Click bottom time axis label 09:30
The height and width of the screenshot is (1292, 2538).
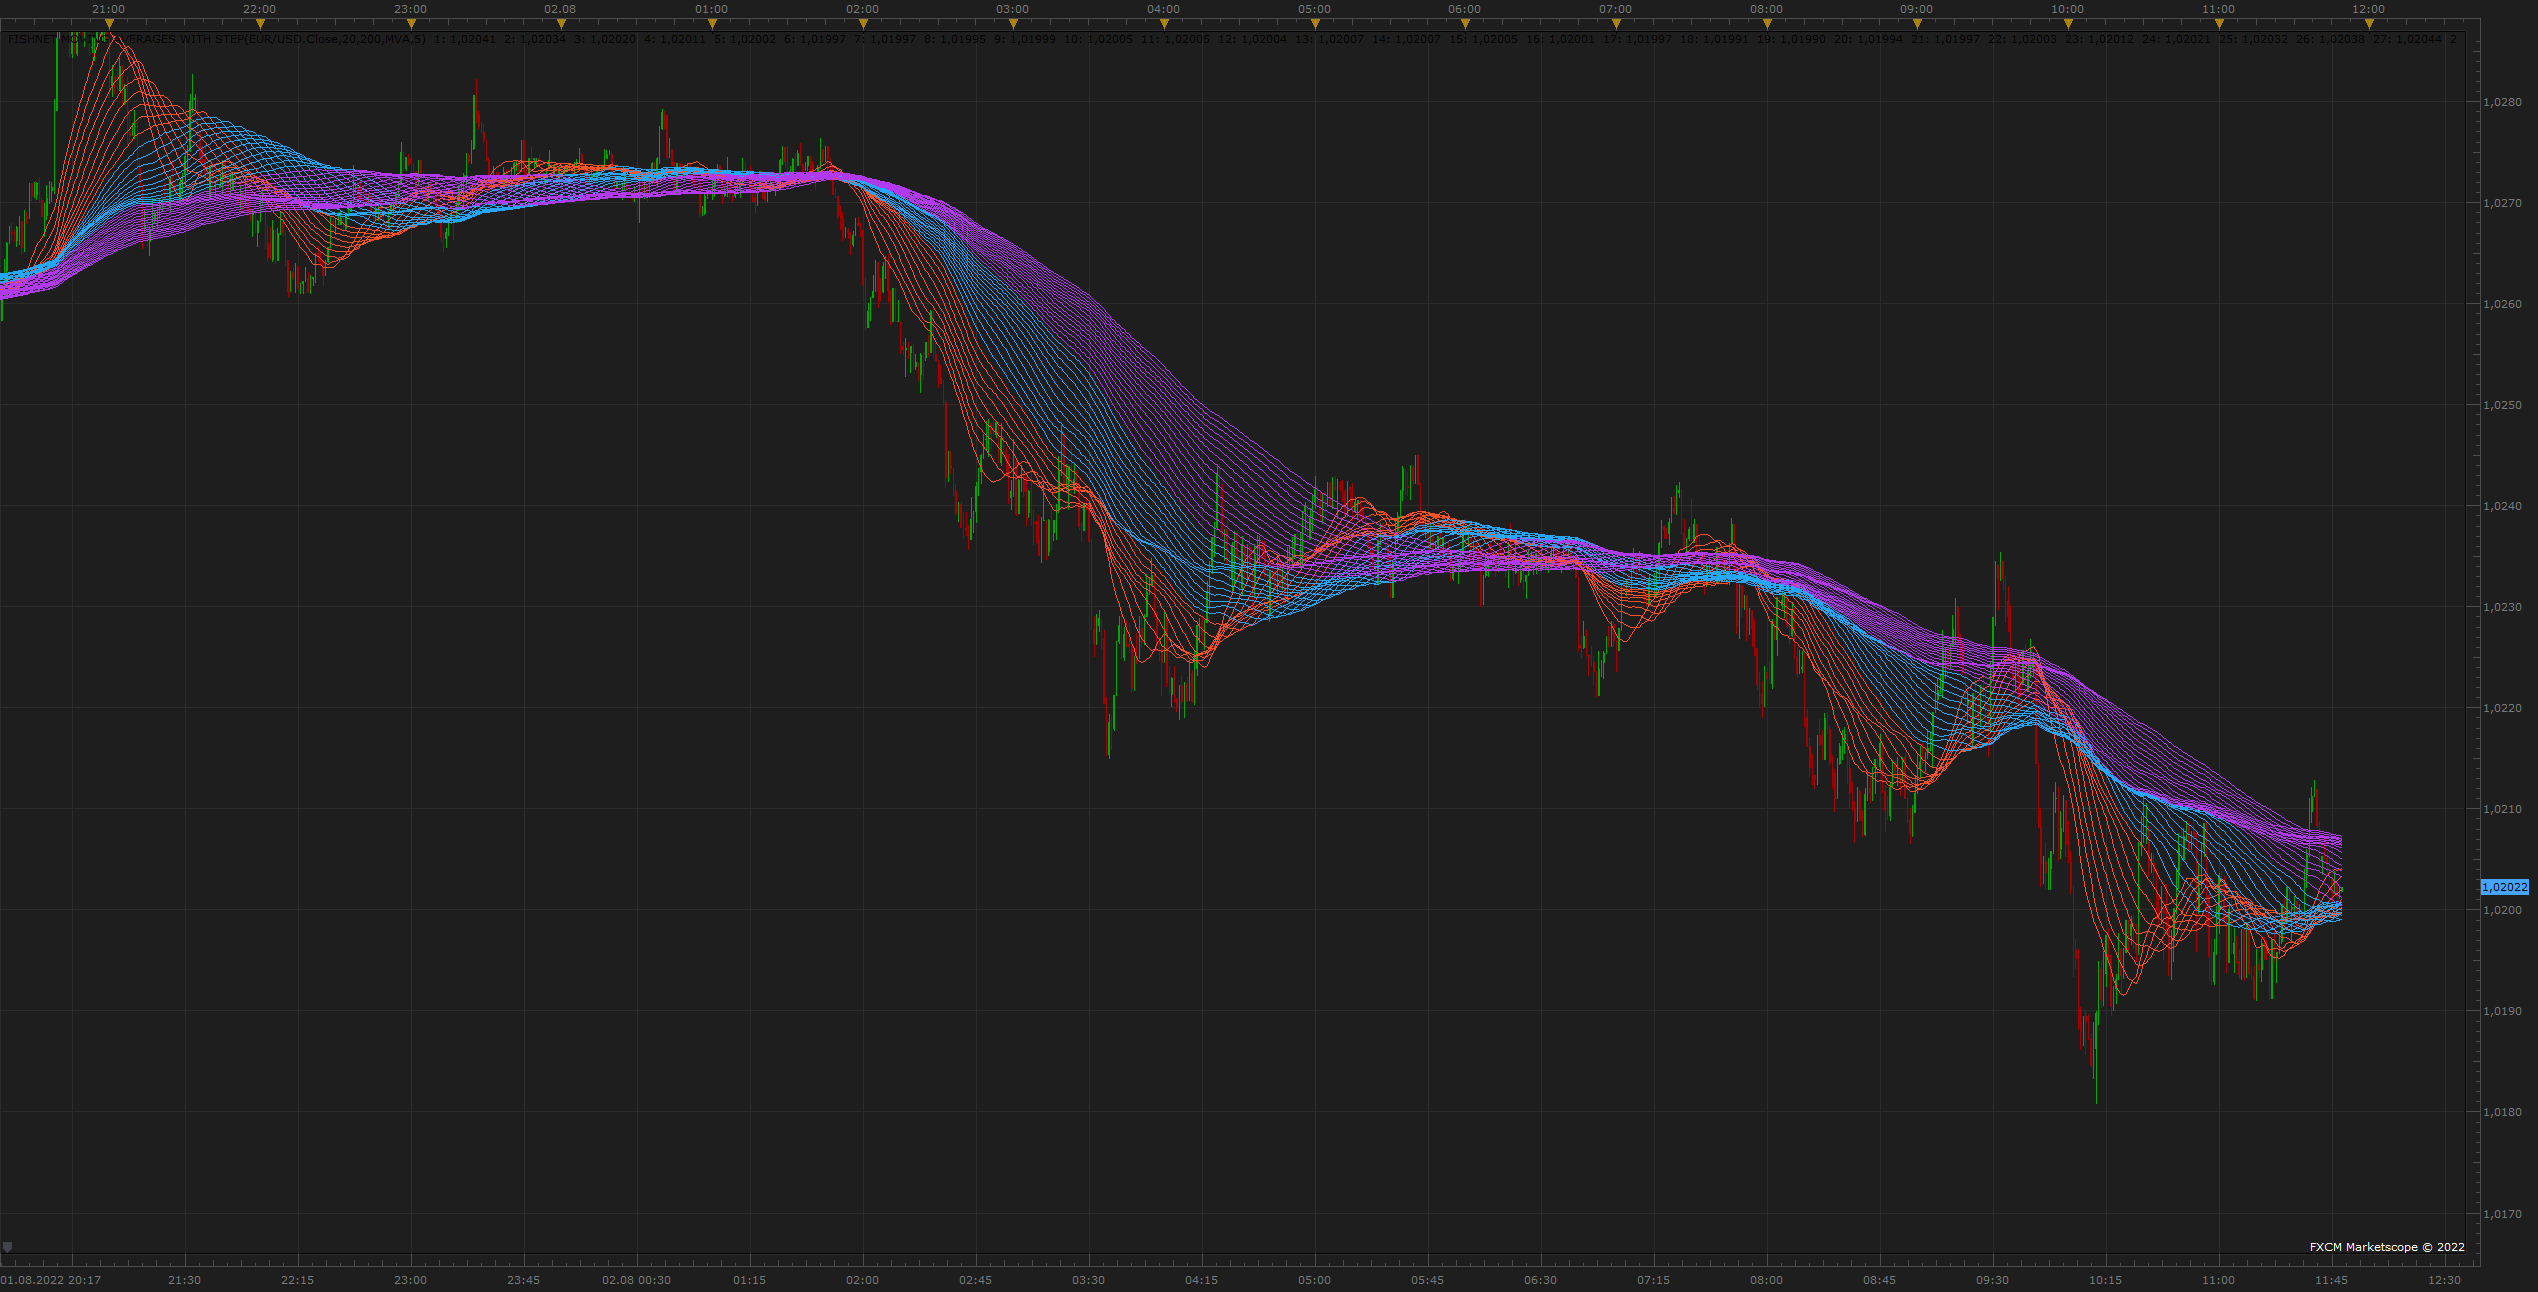click(1992, 1280)
